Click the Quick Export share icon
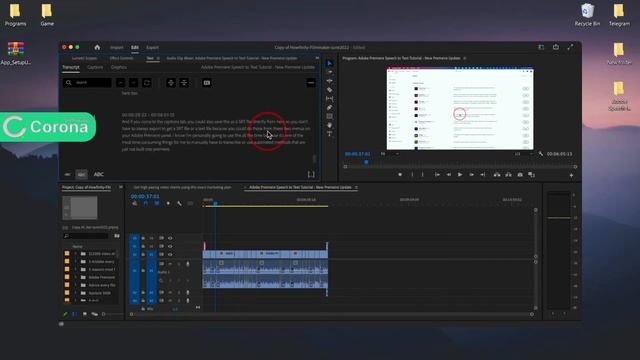This screenshot has height=360, width=640. (556, 47)
